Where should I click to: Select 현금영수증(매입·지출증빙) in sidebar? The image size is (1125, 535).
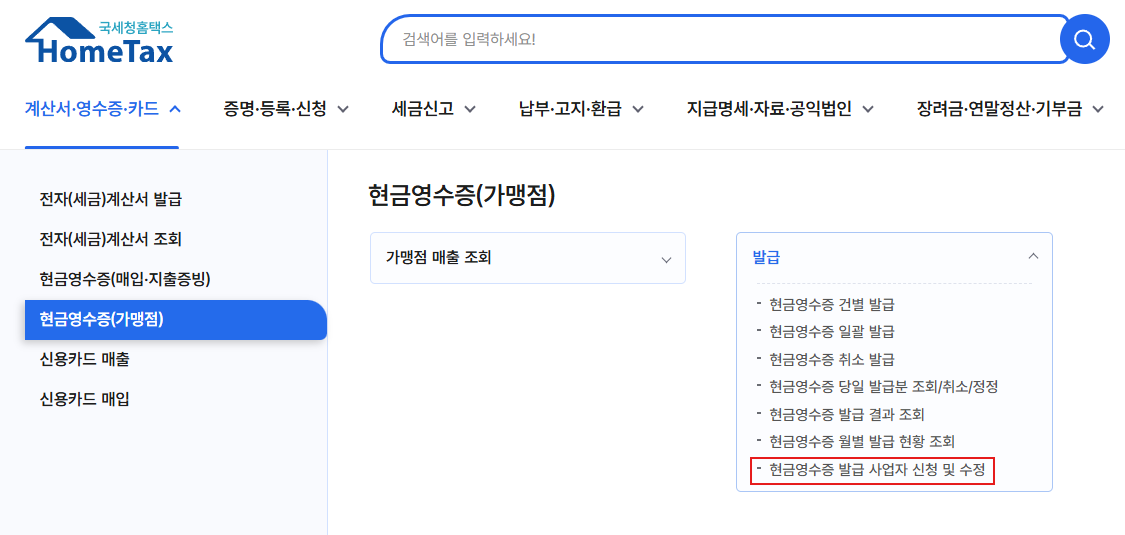pyautogui.click(x=125, y=279)
